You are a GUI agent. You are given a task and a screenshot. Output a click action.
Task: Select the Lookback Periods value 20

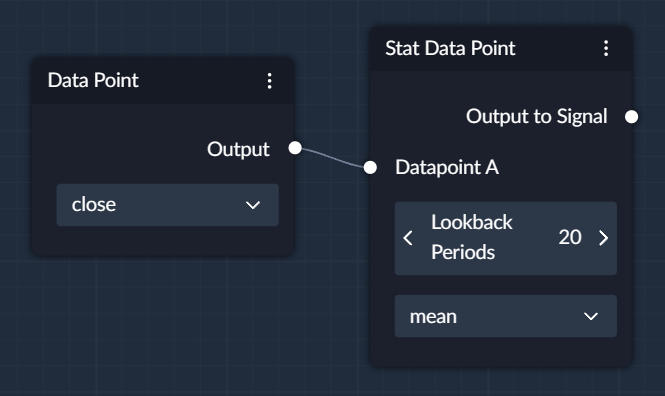[x=570, y=237]
